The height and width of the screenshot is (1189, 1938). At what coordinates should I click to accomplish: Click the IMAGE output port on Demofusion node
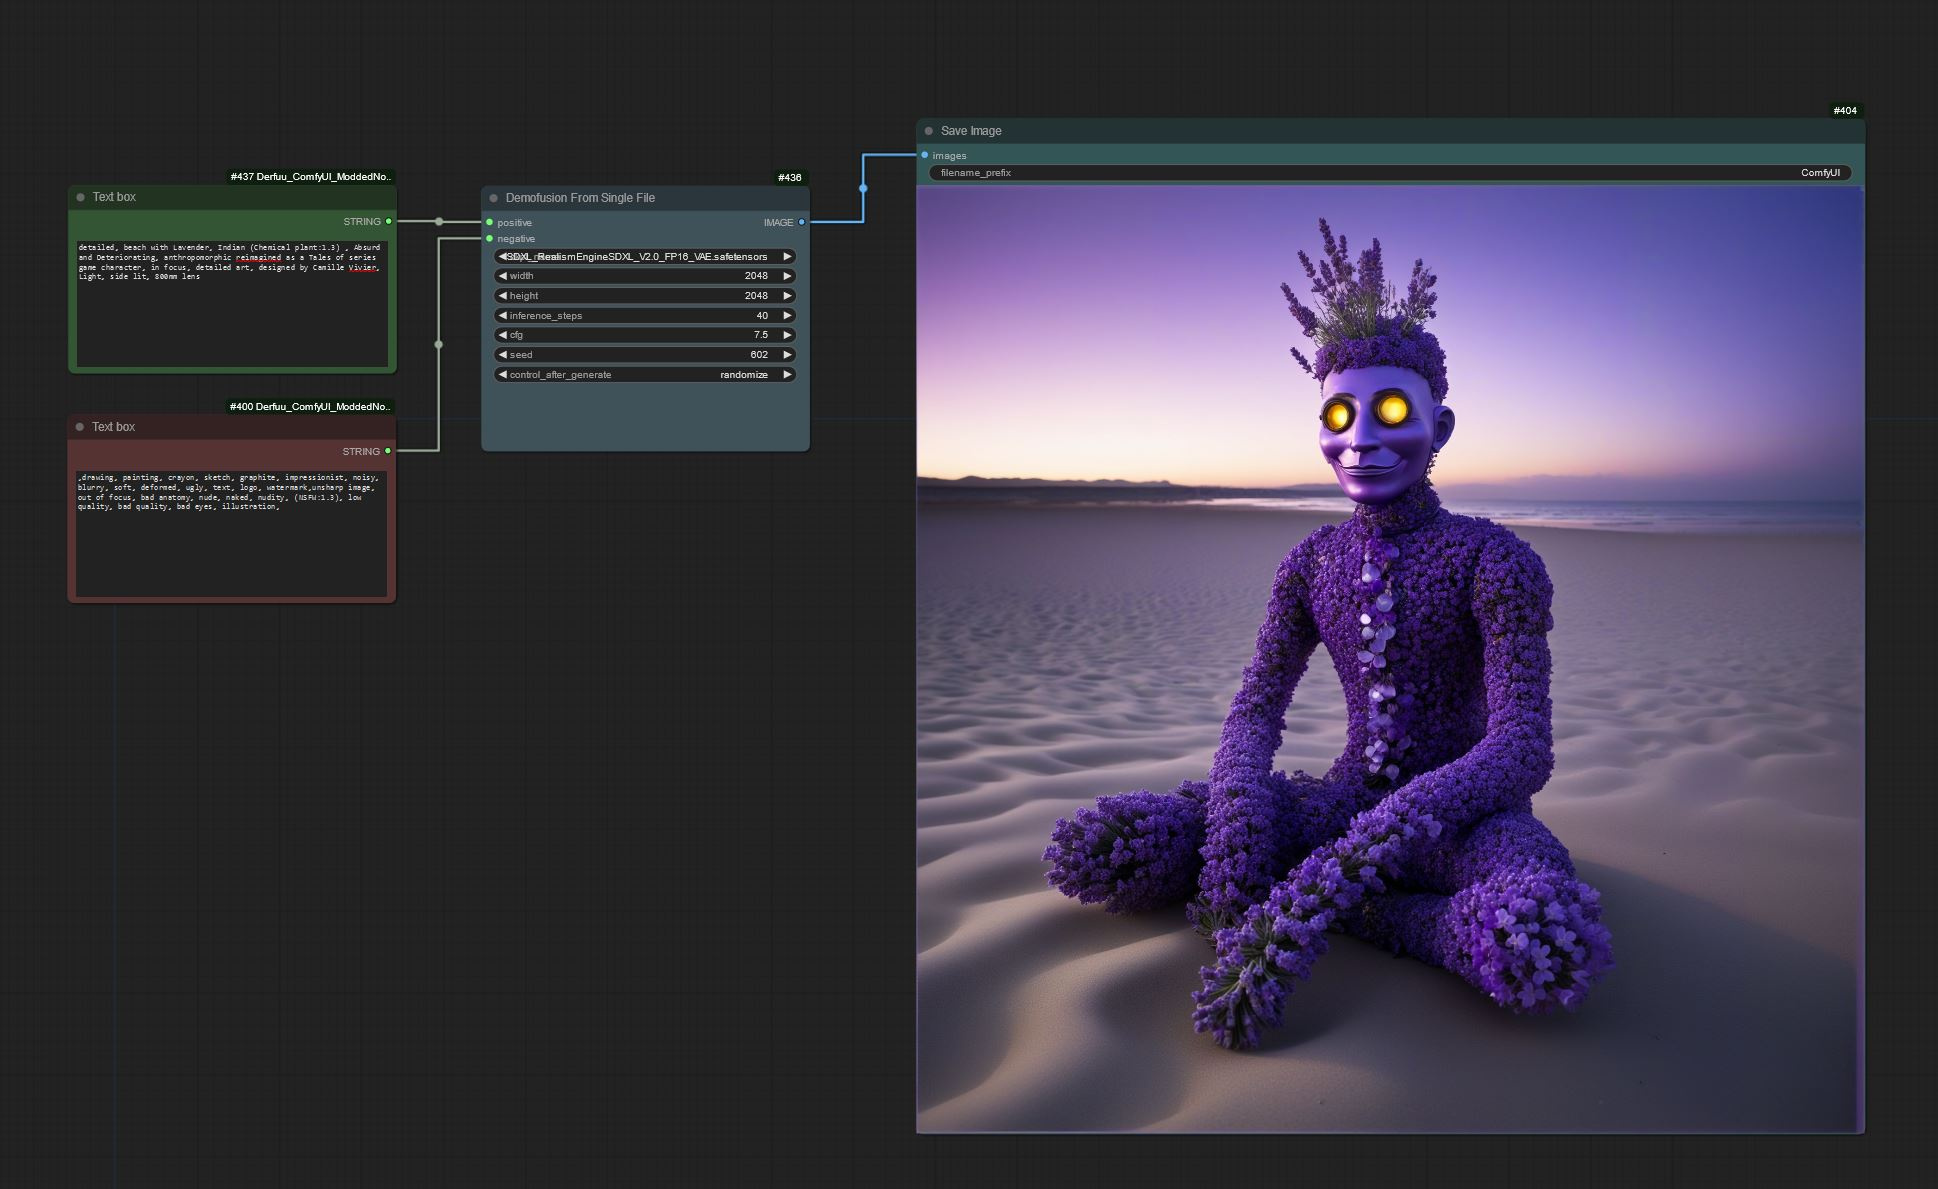pyautogui.click(x=801, y=222)
